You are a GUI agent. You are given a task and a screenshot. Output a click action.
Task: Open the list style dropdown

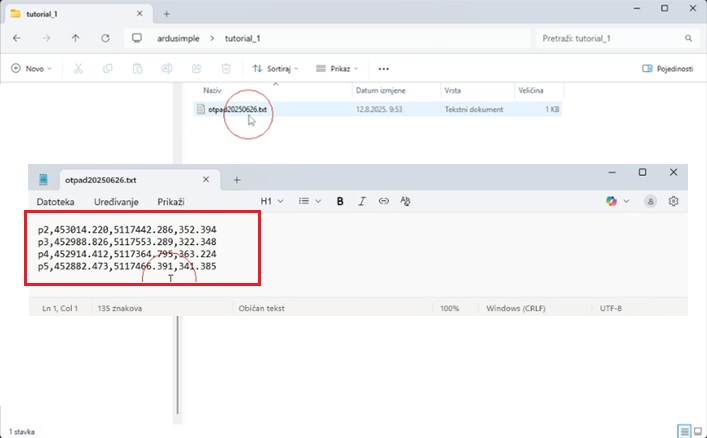pyautogui.click(x=310, y=201)
